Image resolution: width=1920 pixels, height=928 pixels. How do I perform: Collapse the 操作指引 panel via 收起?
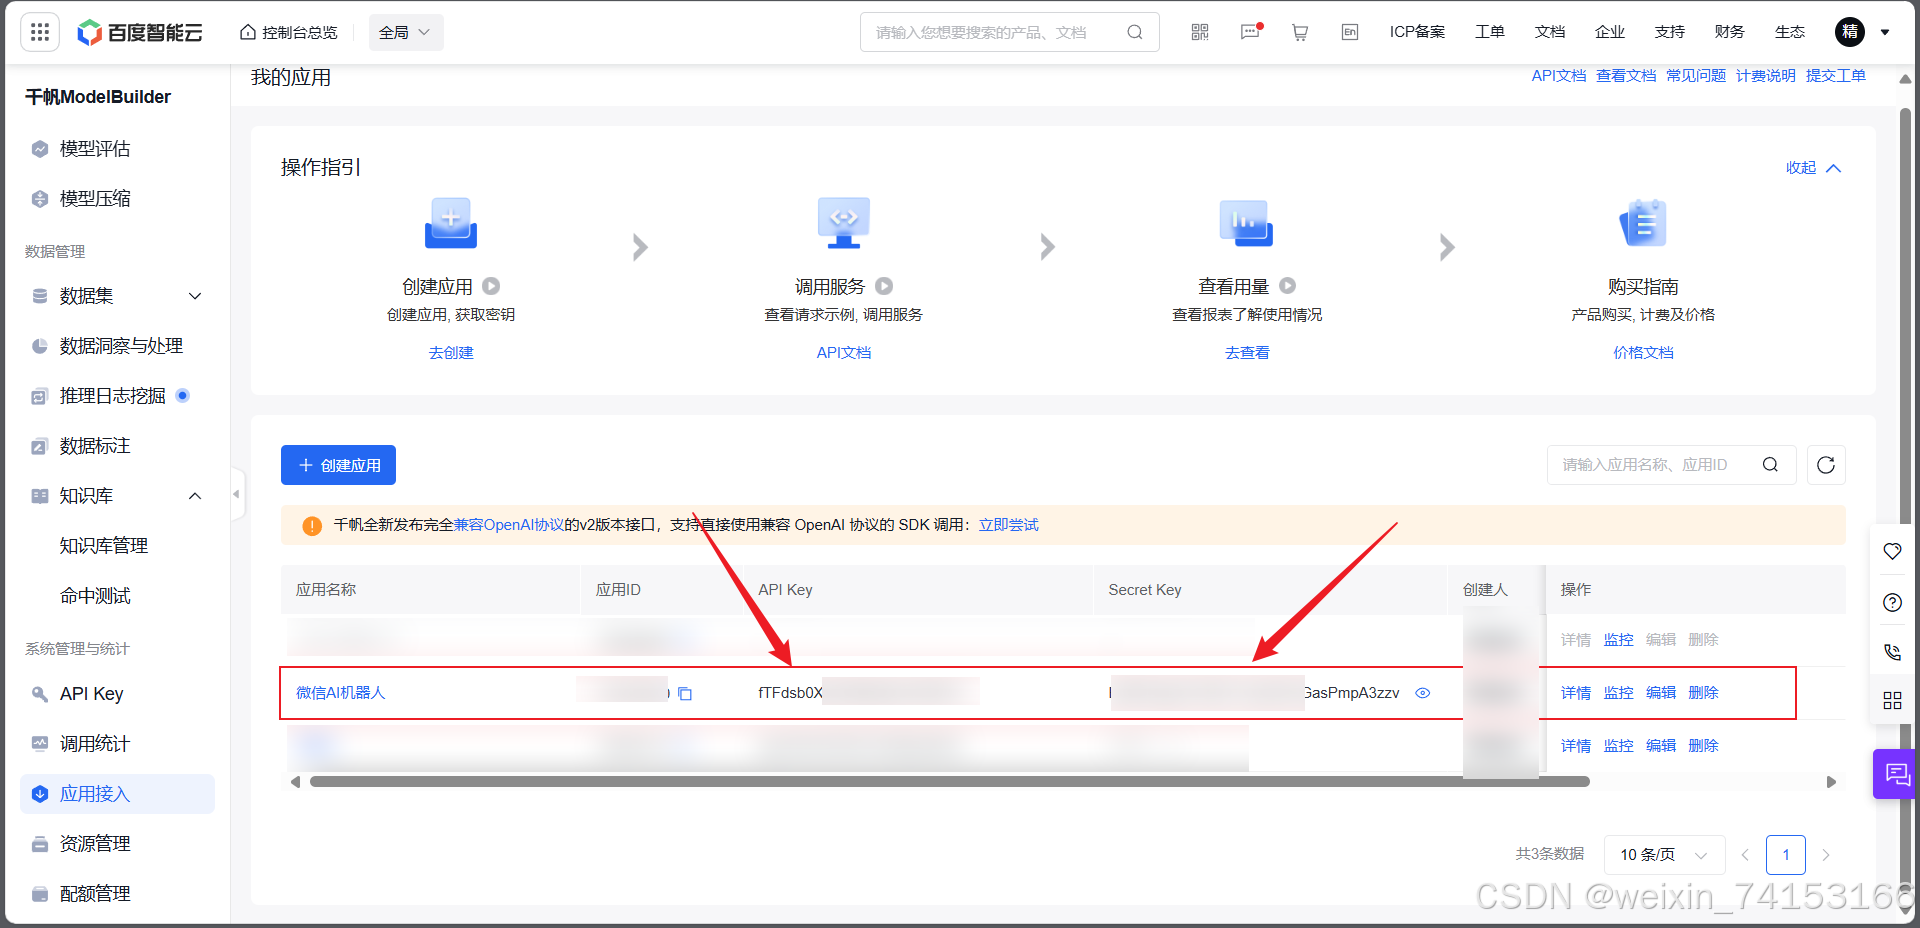tap(1813, 168)
